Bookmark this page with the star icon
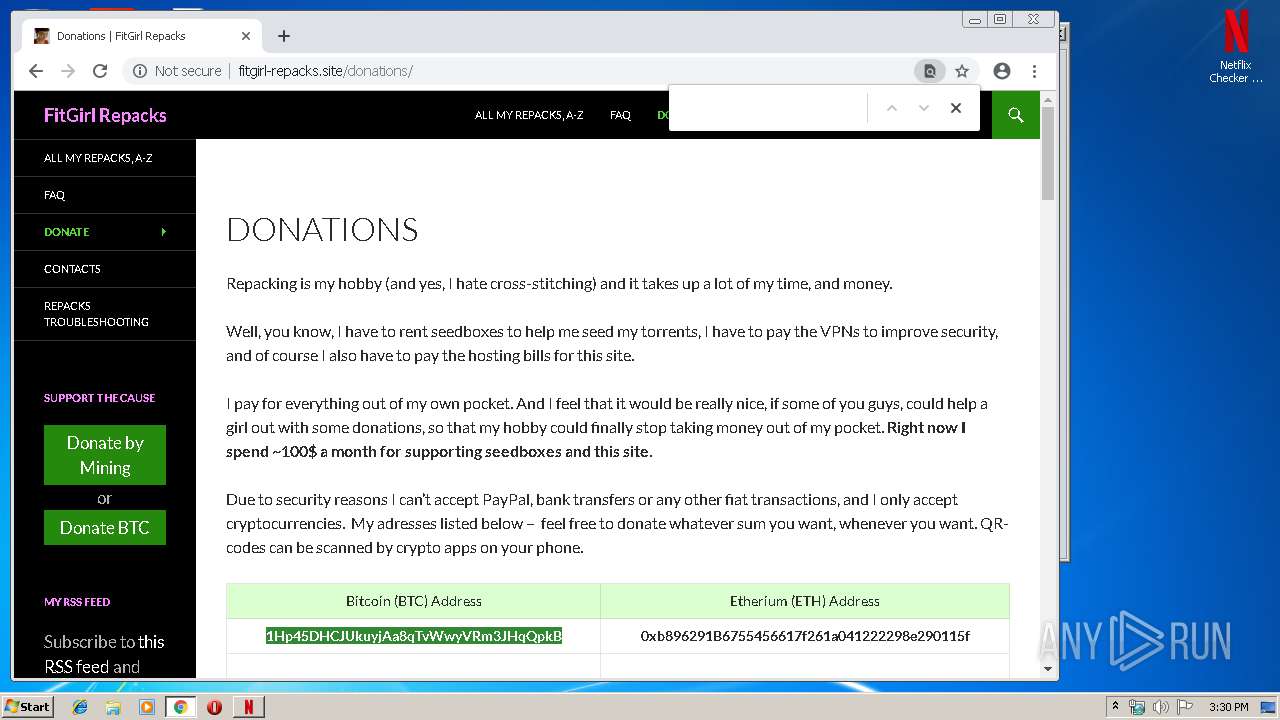Screen dimensions: 1280x720 coord(962,71)
